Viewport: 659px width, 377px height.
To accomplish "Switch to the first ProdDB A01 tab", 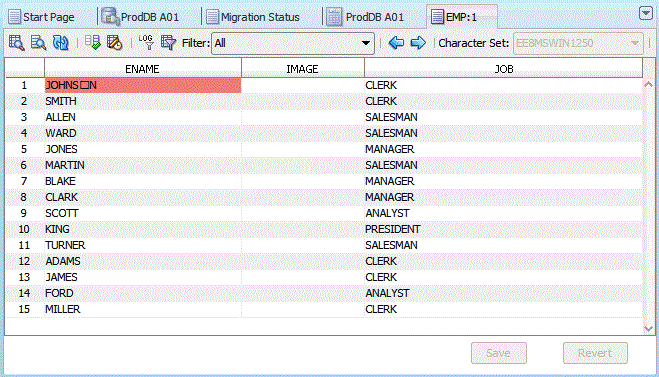I will (141, 17).
